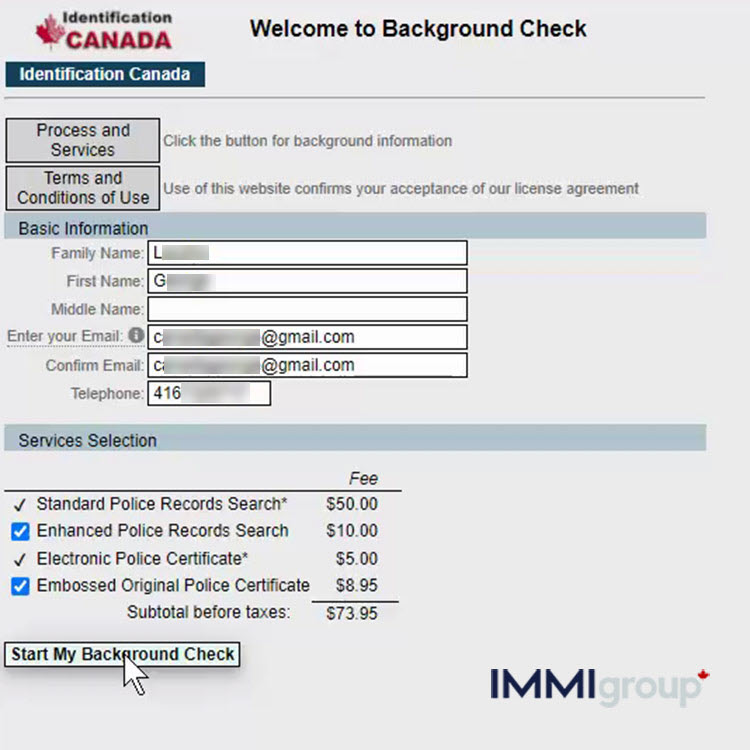Click the Services Selection section header
This screenshot has height=750, width=750.
(88, 440)
